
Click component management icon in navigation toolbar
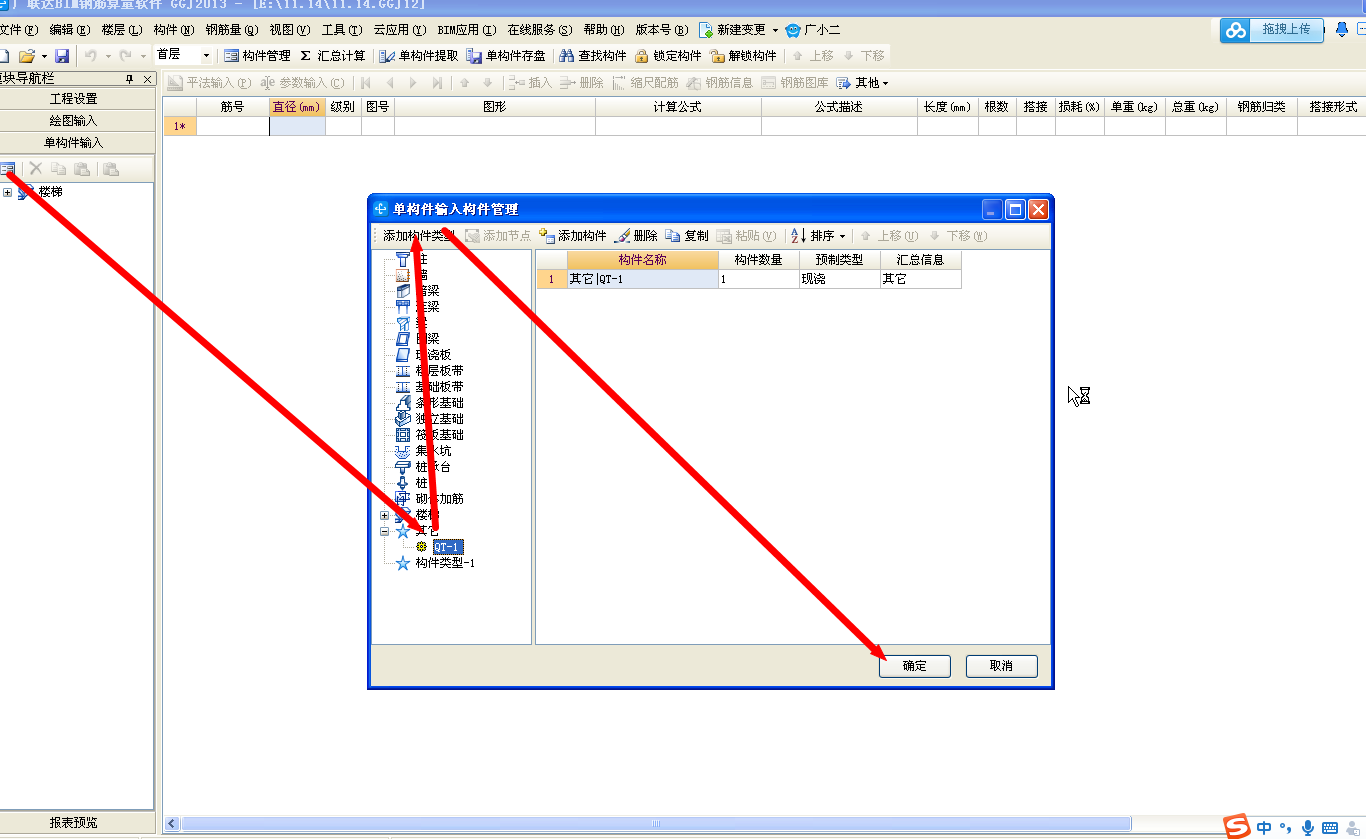pyautogui.click(x=7, y=169)
